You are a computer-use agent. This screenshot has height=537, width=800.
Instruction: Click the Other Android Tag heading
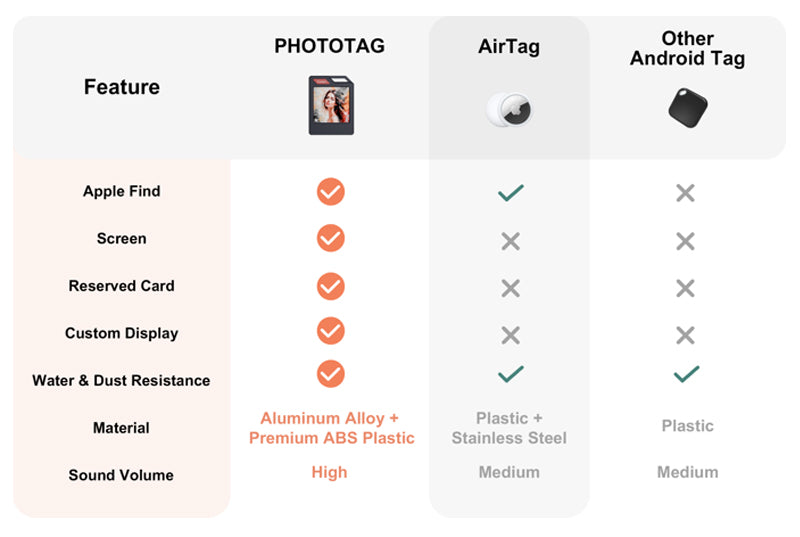[x=687, y=48]
